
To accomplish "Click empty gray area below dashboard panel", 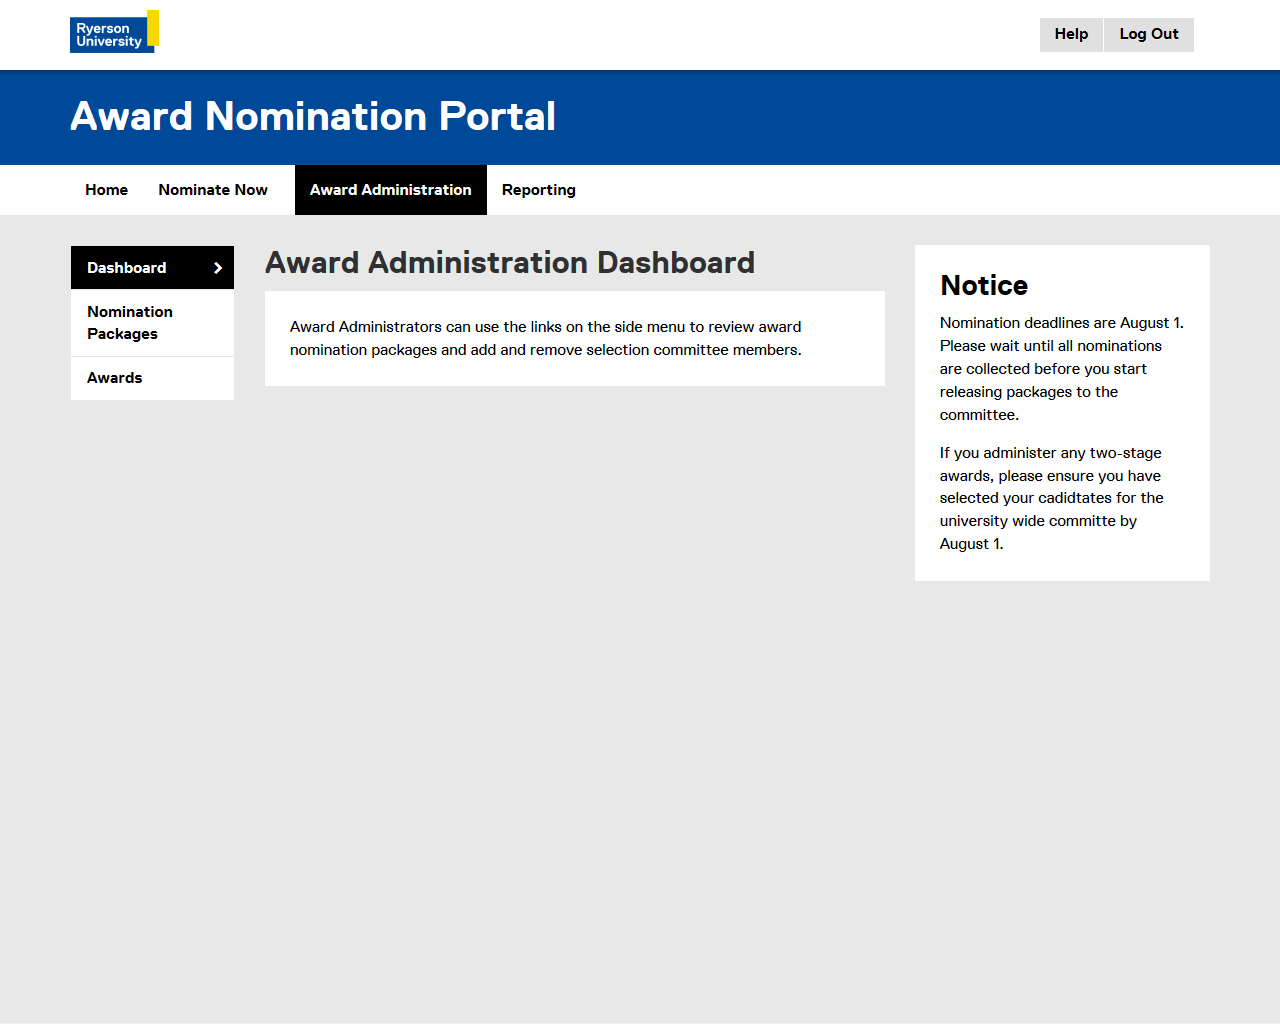I will (x=575, y=650).
